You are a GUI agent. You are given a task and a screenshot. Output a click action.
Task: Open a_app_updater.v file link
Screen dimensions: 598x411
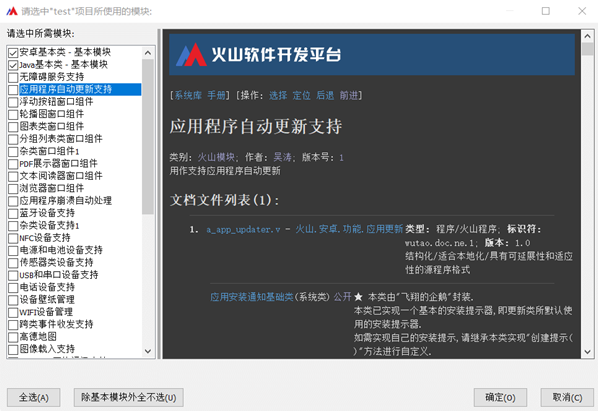tap(243, 230)
